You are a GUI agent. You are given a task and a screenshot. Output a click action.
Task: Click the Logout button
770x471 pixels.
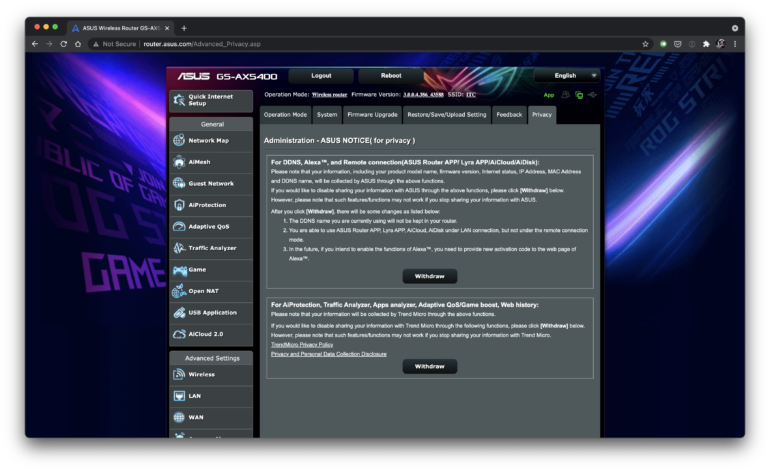[321, 76]
